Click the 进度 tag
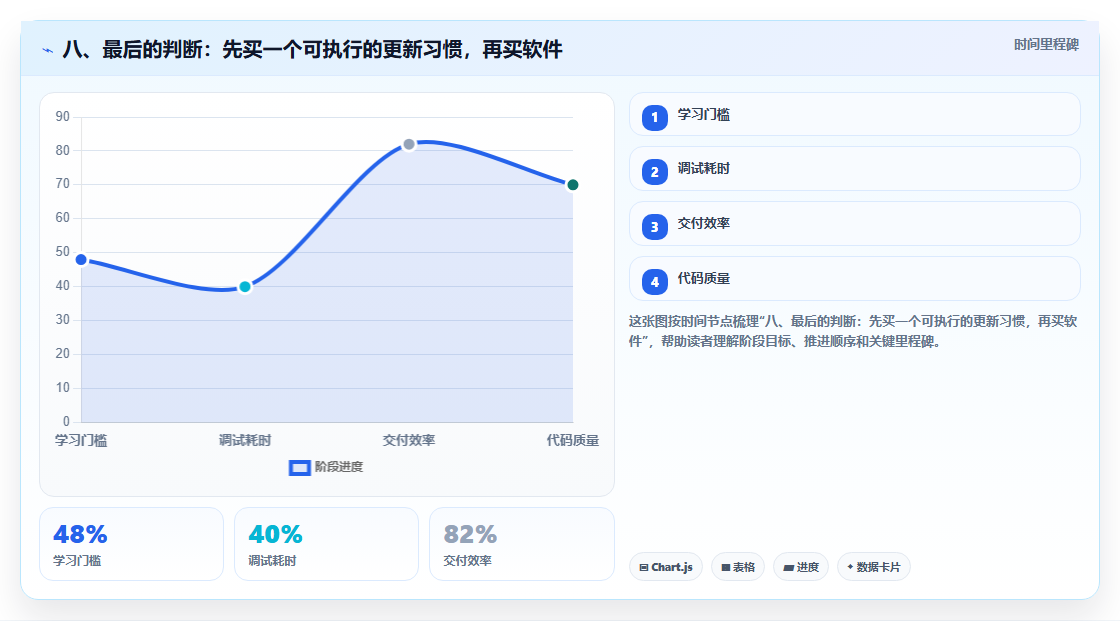This screenshot has width=1120, height=621. click(801, 567)
